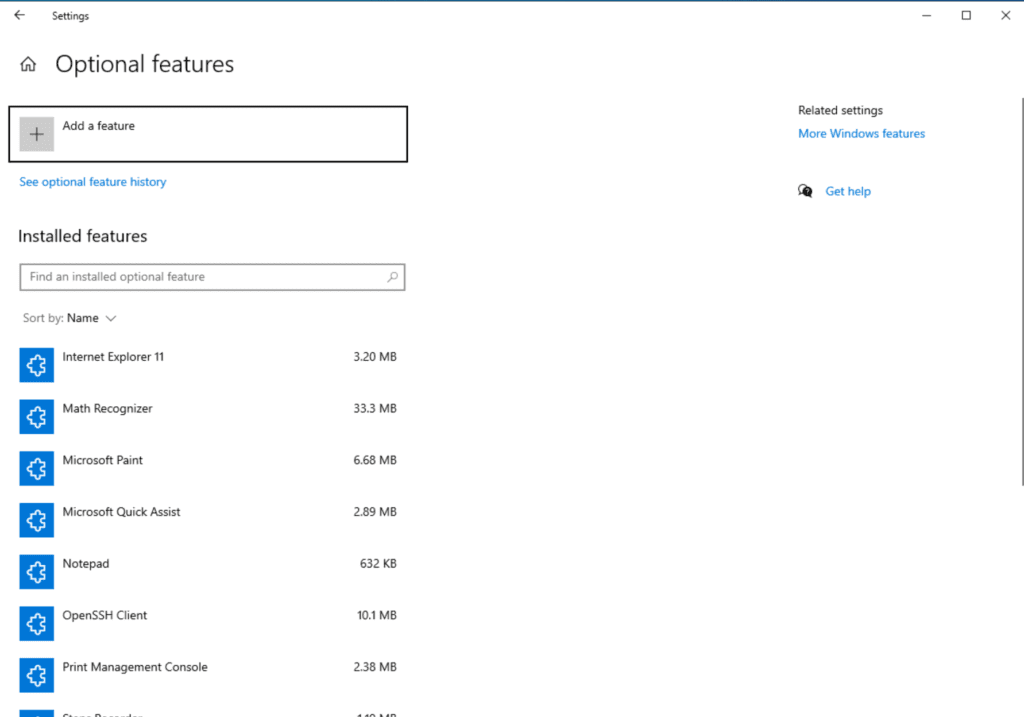The height and width of the screenshot is (717, 1024).
Task: Select the OpenSSH Client name
Action: point(104,615)
